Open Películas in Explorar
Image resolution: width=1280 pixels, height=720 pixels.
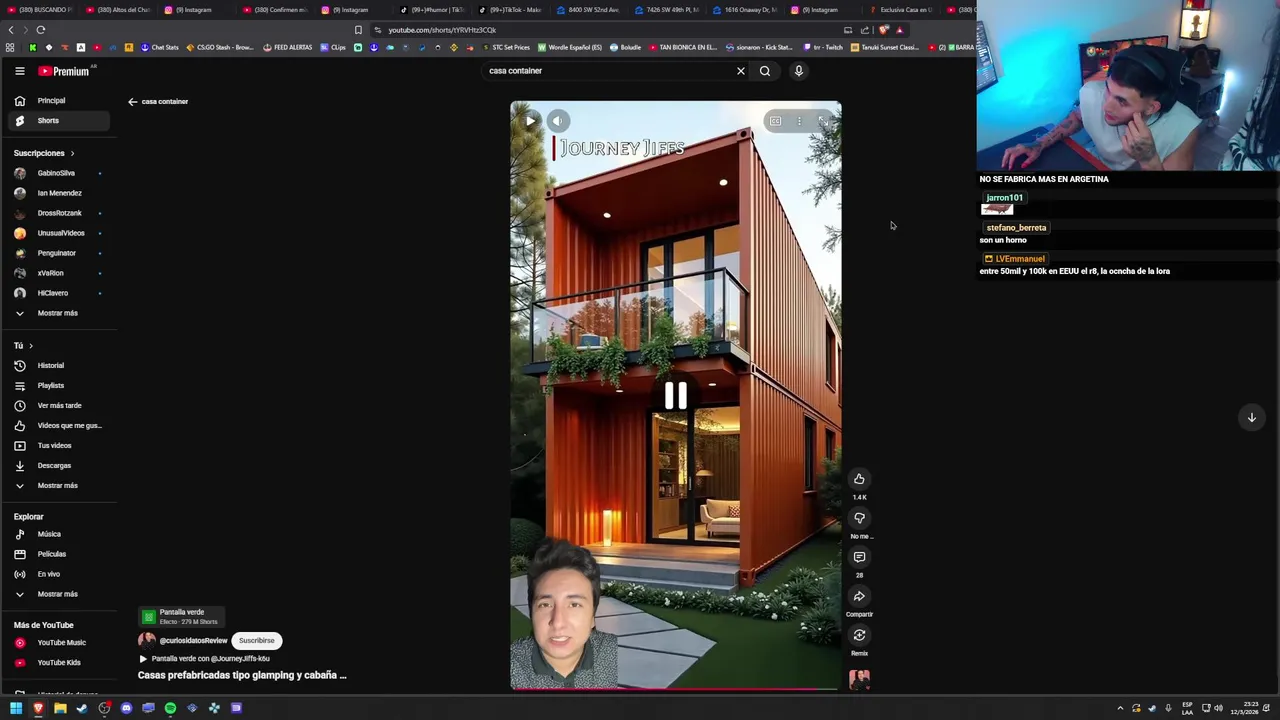point(58,554)
